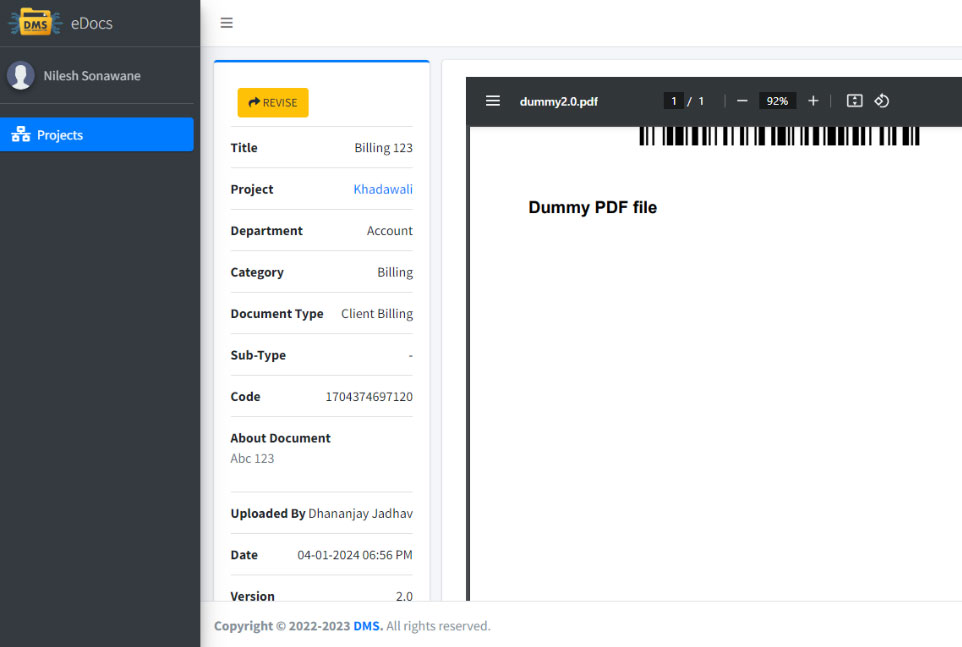Click the DMS eDocs logo icon
962x647 pixels.
click(x=35, y=23)
